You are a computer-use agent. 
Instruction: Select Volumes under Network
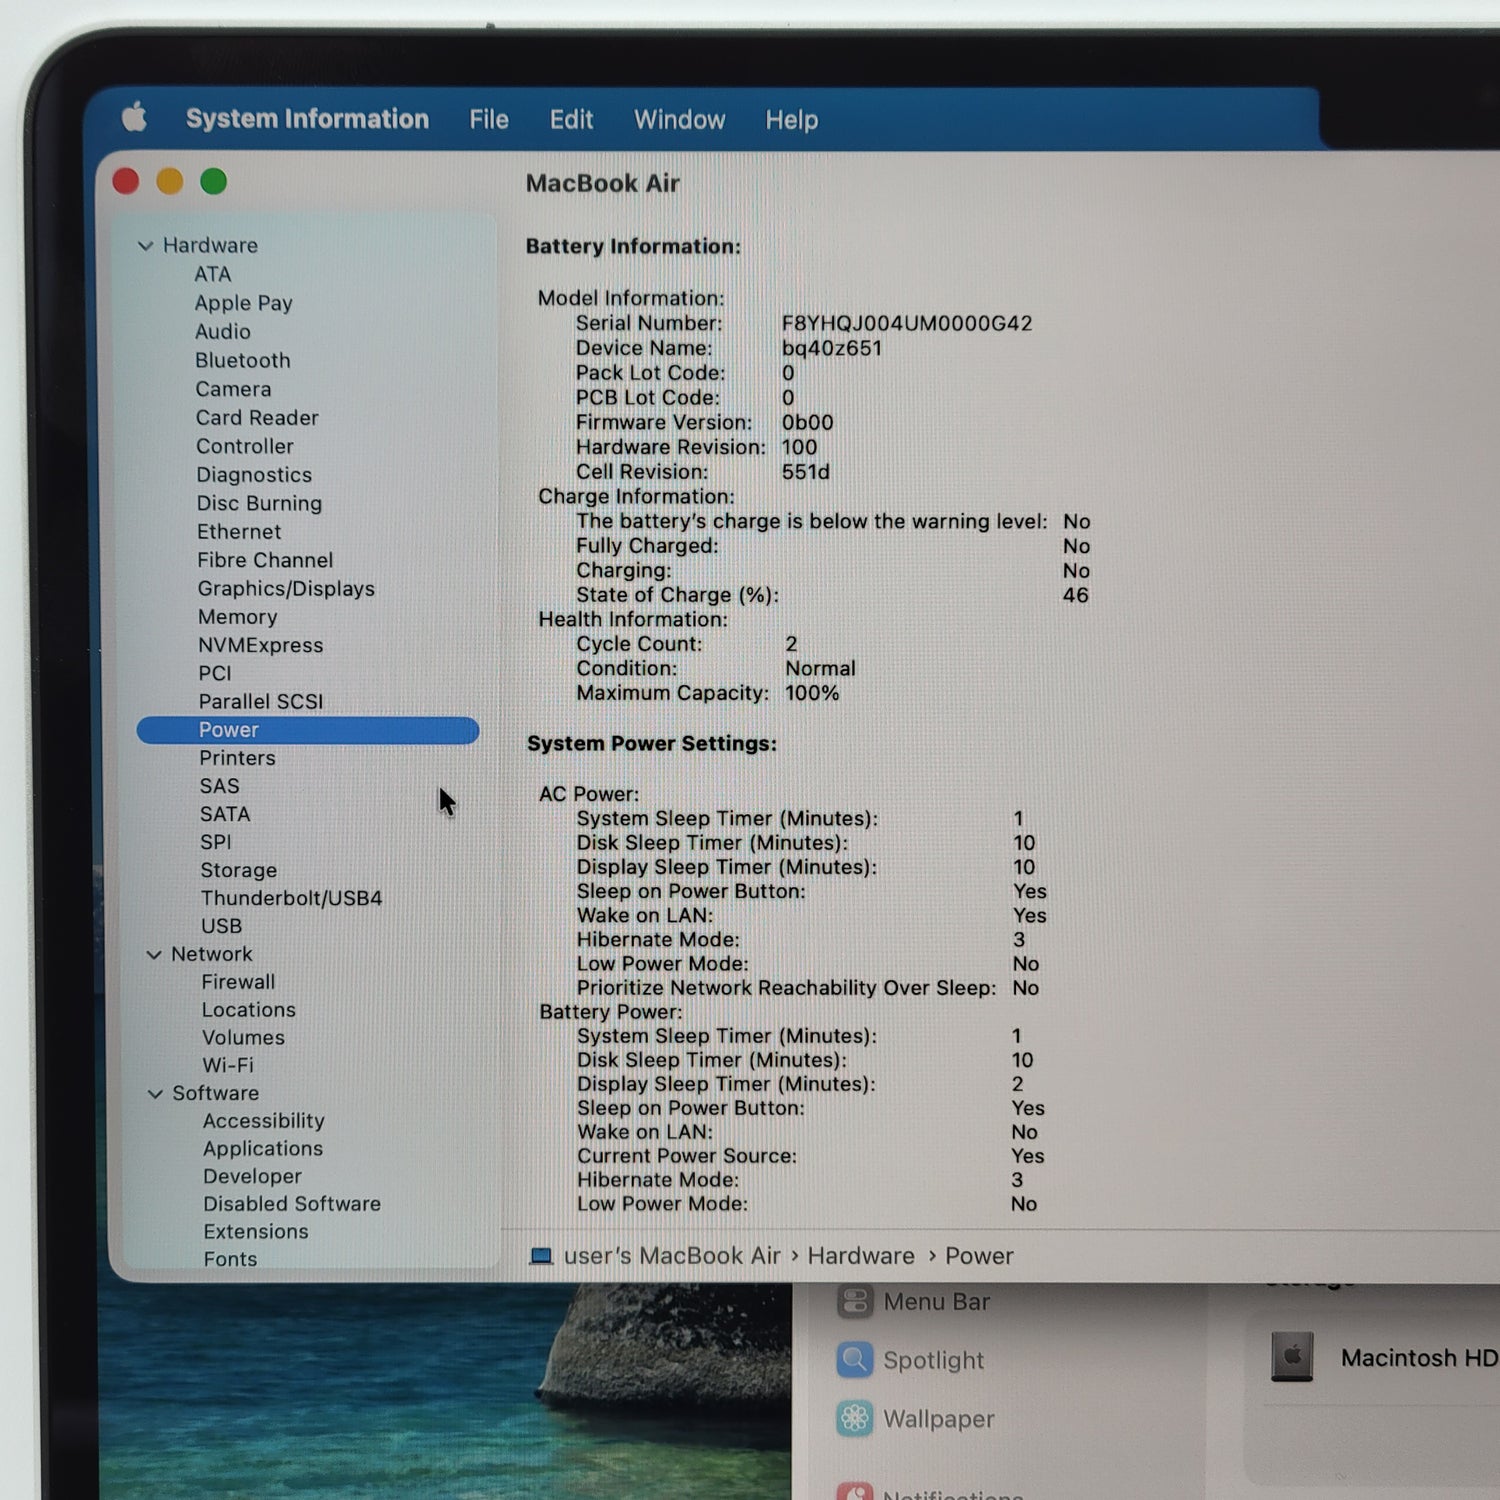244,1038
